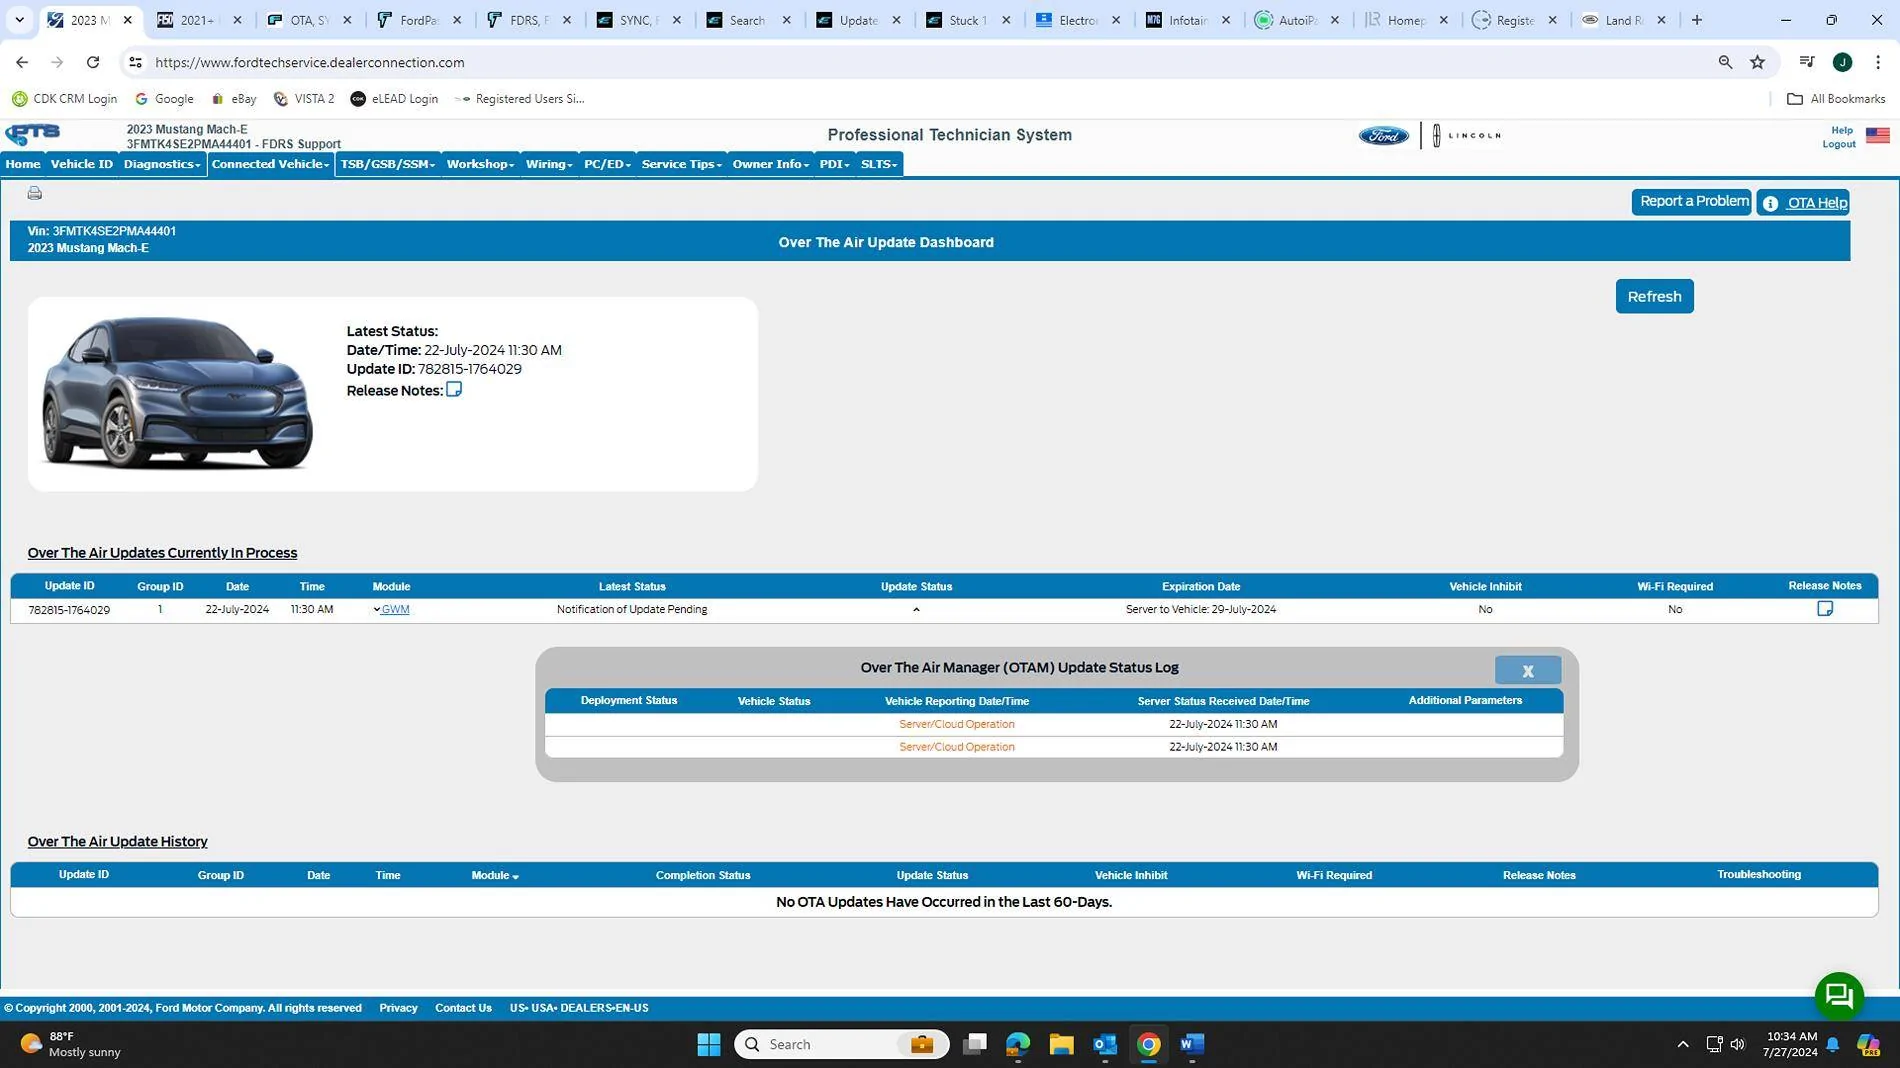Screen dimensions: 1900x1068
Task: Open Chrome three-dot menu
Action: tap(1877, 62)
